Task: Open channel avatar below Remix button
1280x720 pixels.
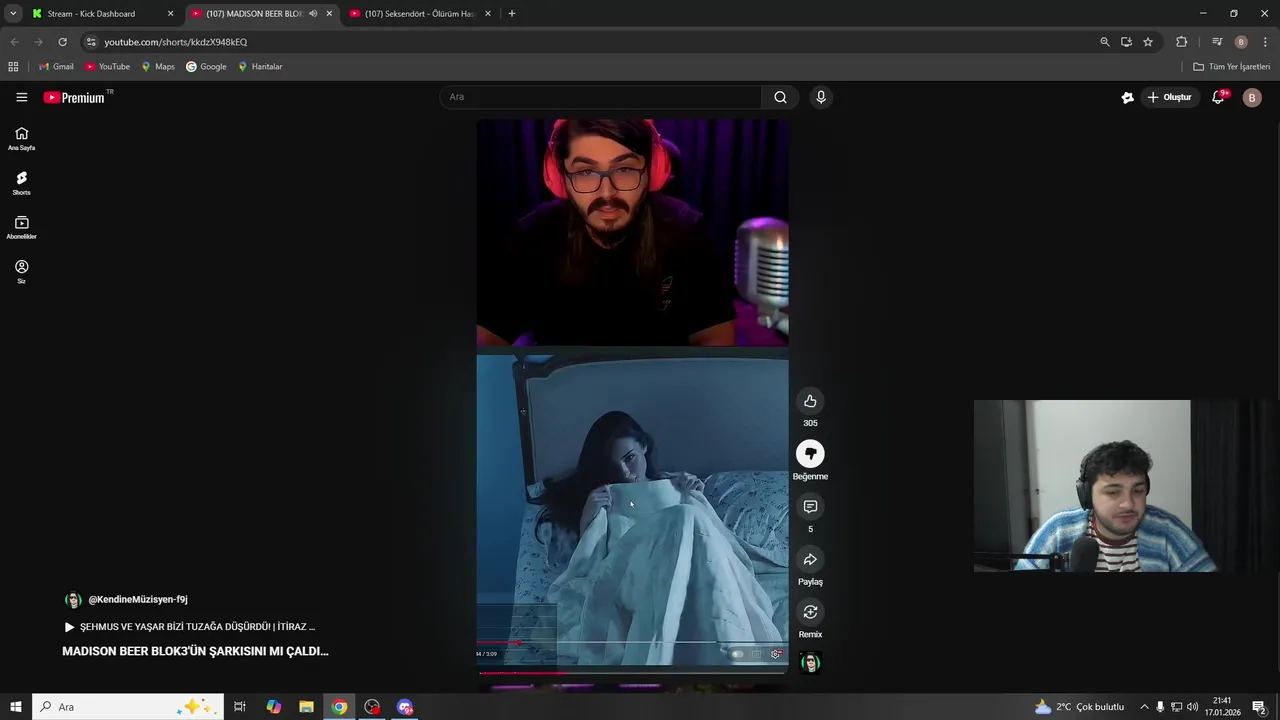Action: pyautogui.click(x=811, y=663)
